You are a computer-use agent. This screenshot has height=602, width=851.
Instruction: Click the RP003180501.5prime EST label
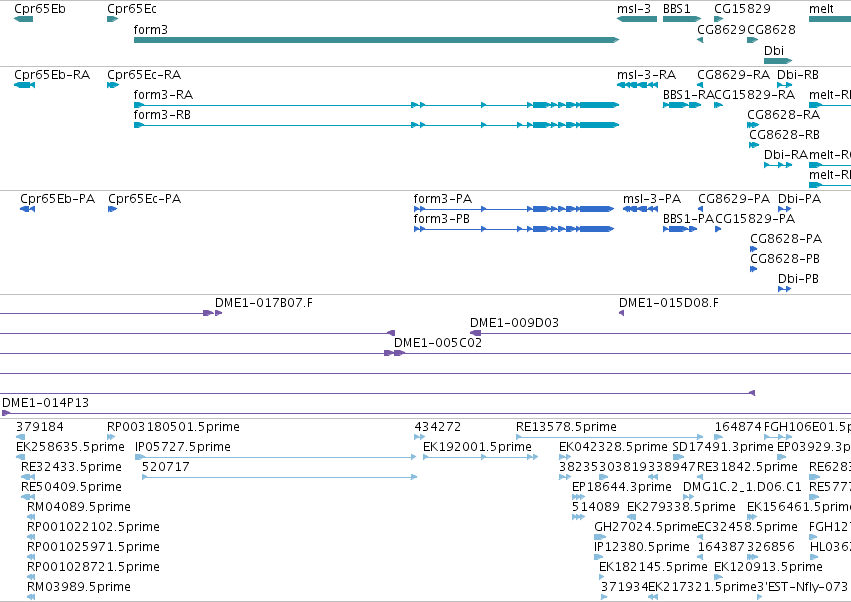pos(173,427)
